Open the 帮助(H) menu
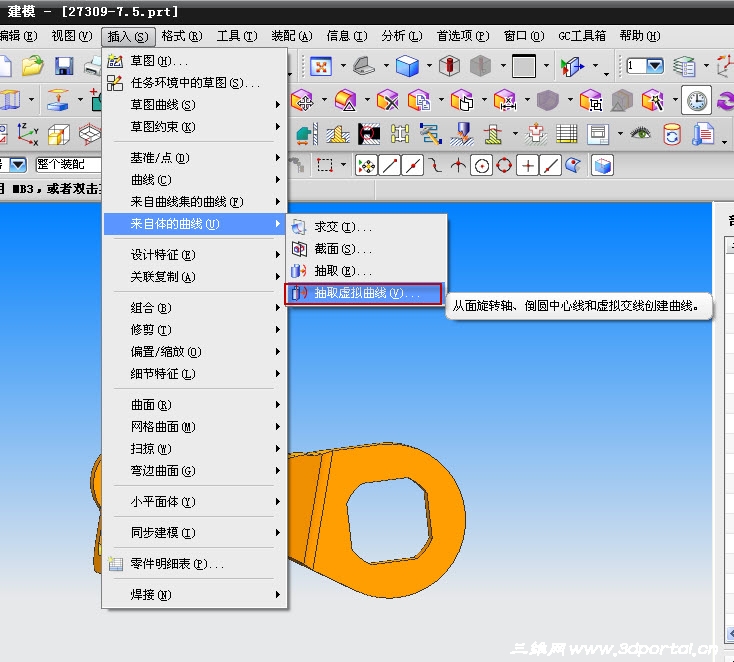Image resolution: width=734 pixels, height=662 pixels. 640,36
